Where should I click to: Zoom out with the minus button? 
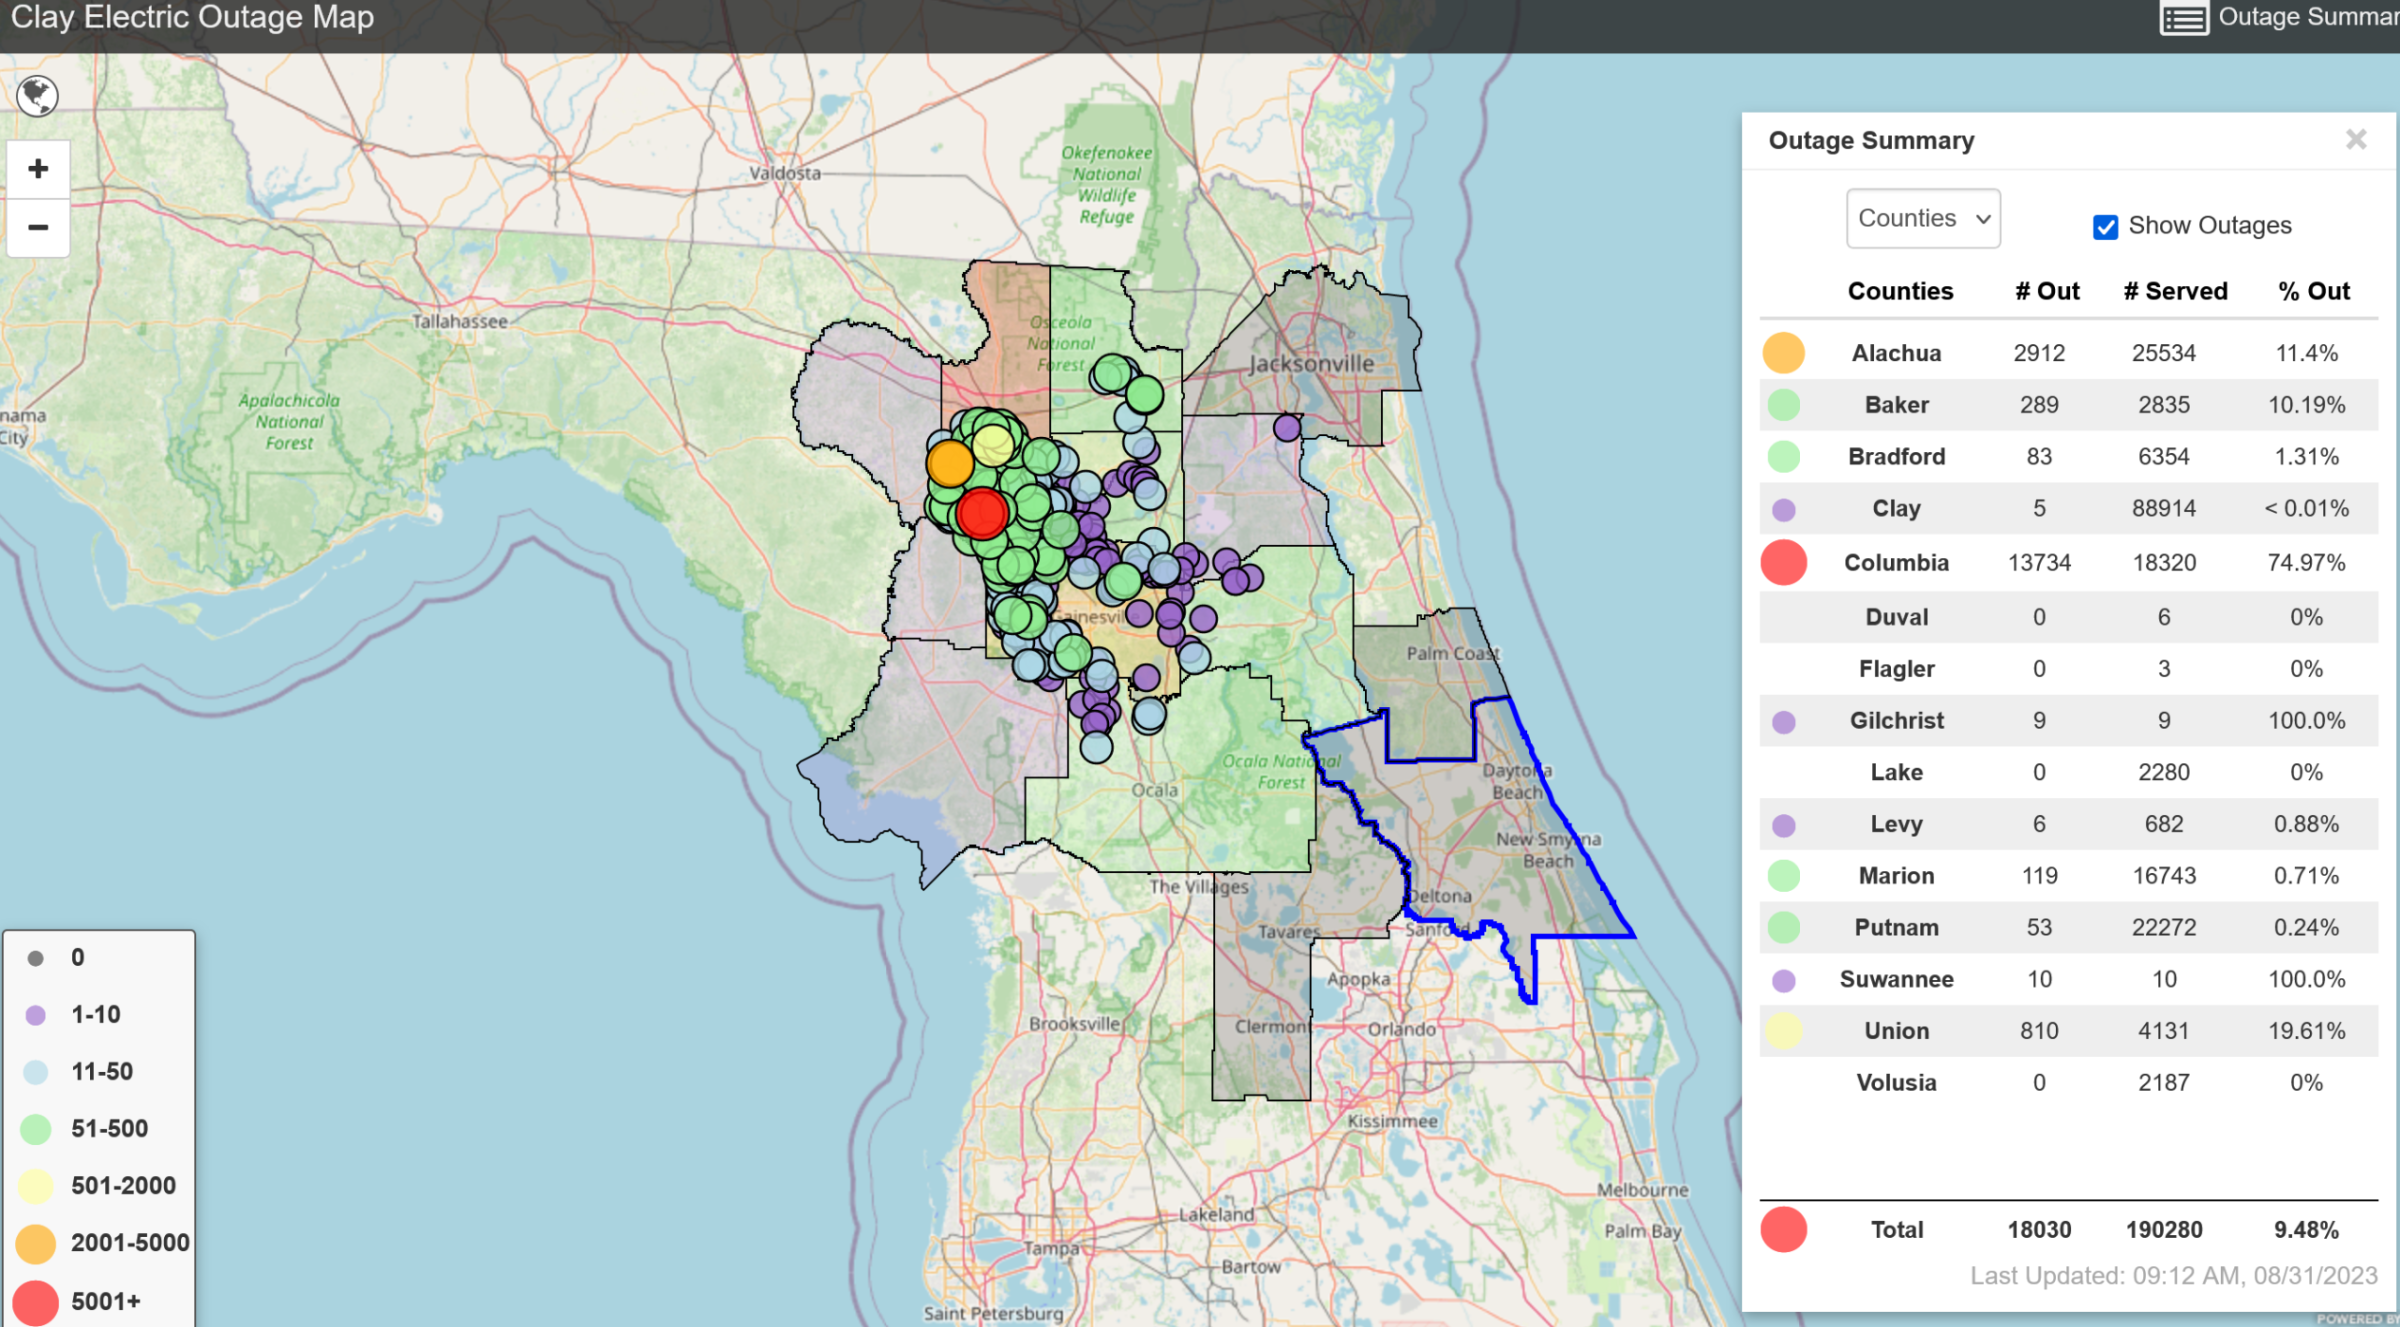point(38,228)
